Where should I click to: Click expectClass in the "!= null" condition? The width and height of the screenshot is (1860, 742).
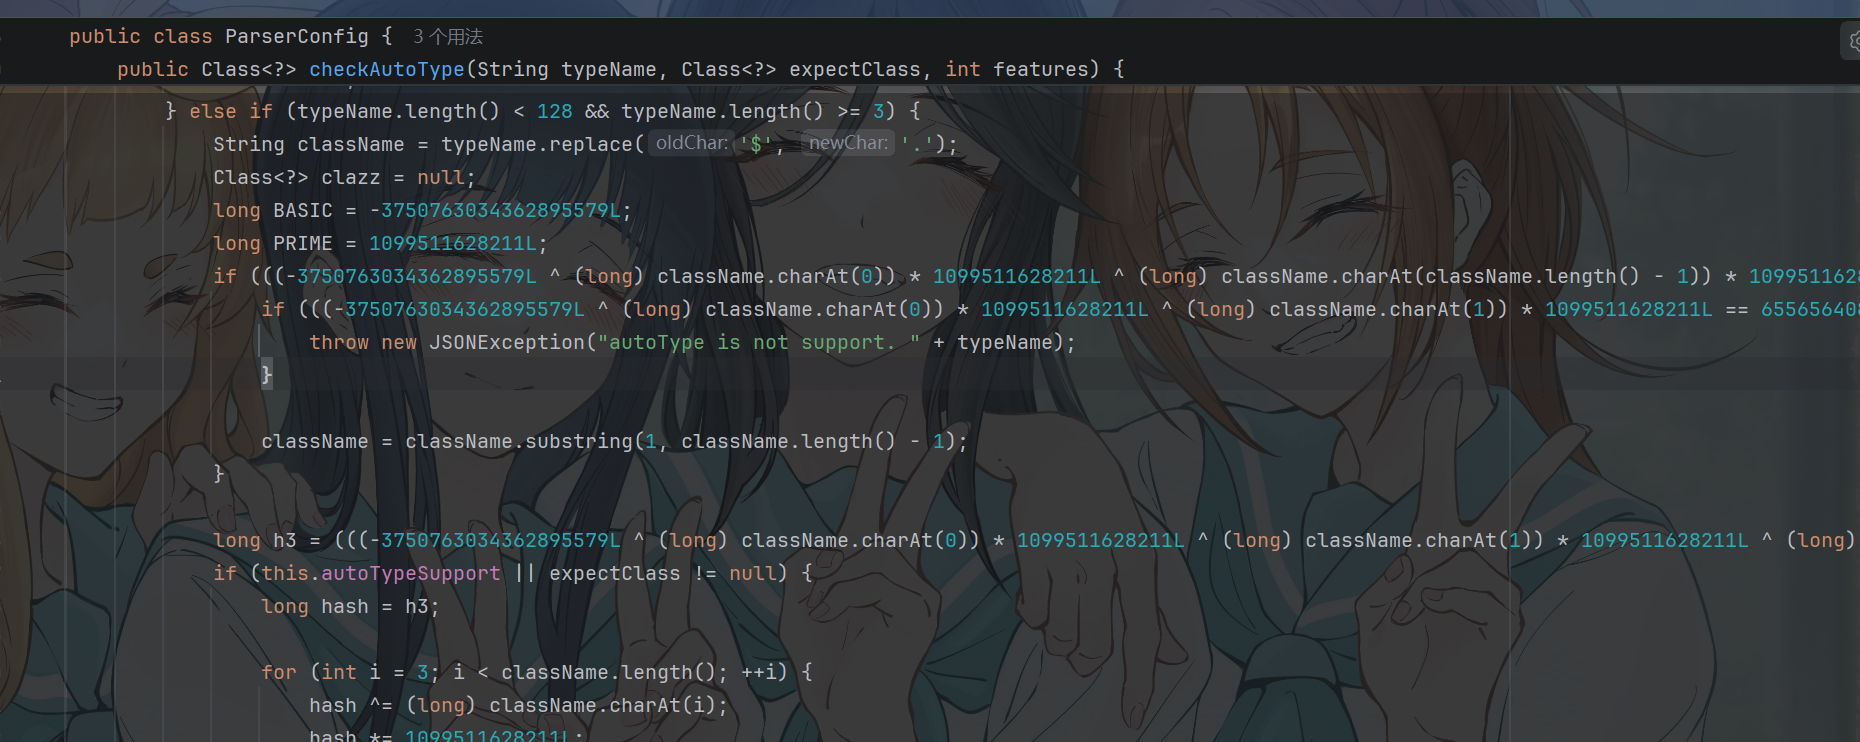pos(615,574)
